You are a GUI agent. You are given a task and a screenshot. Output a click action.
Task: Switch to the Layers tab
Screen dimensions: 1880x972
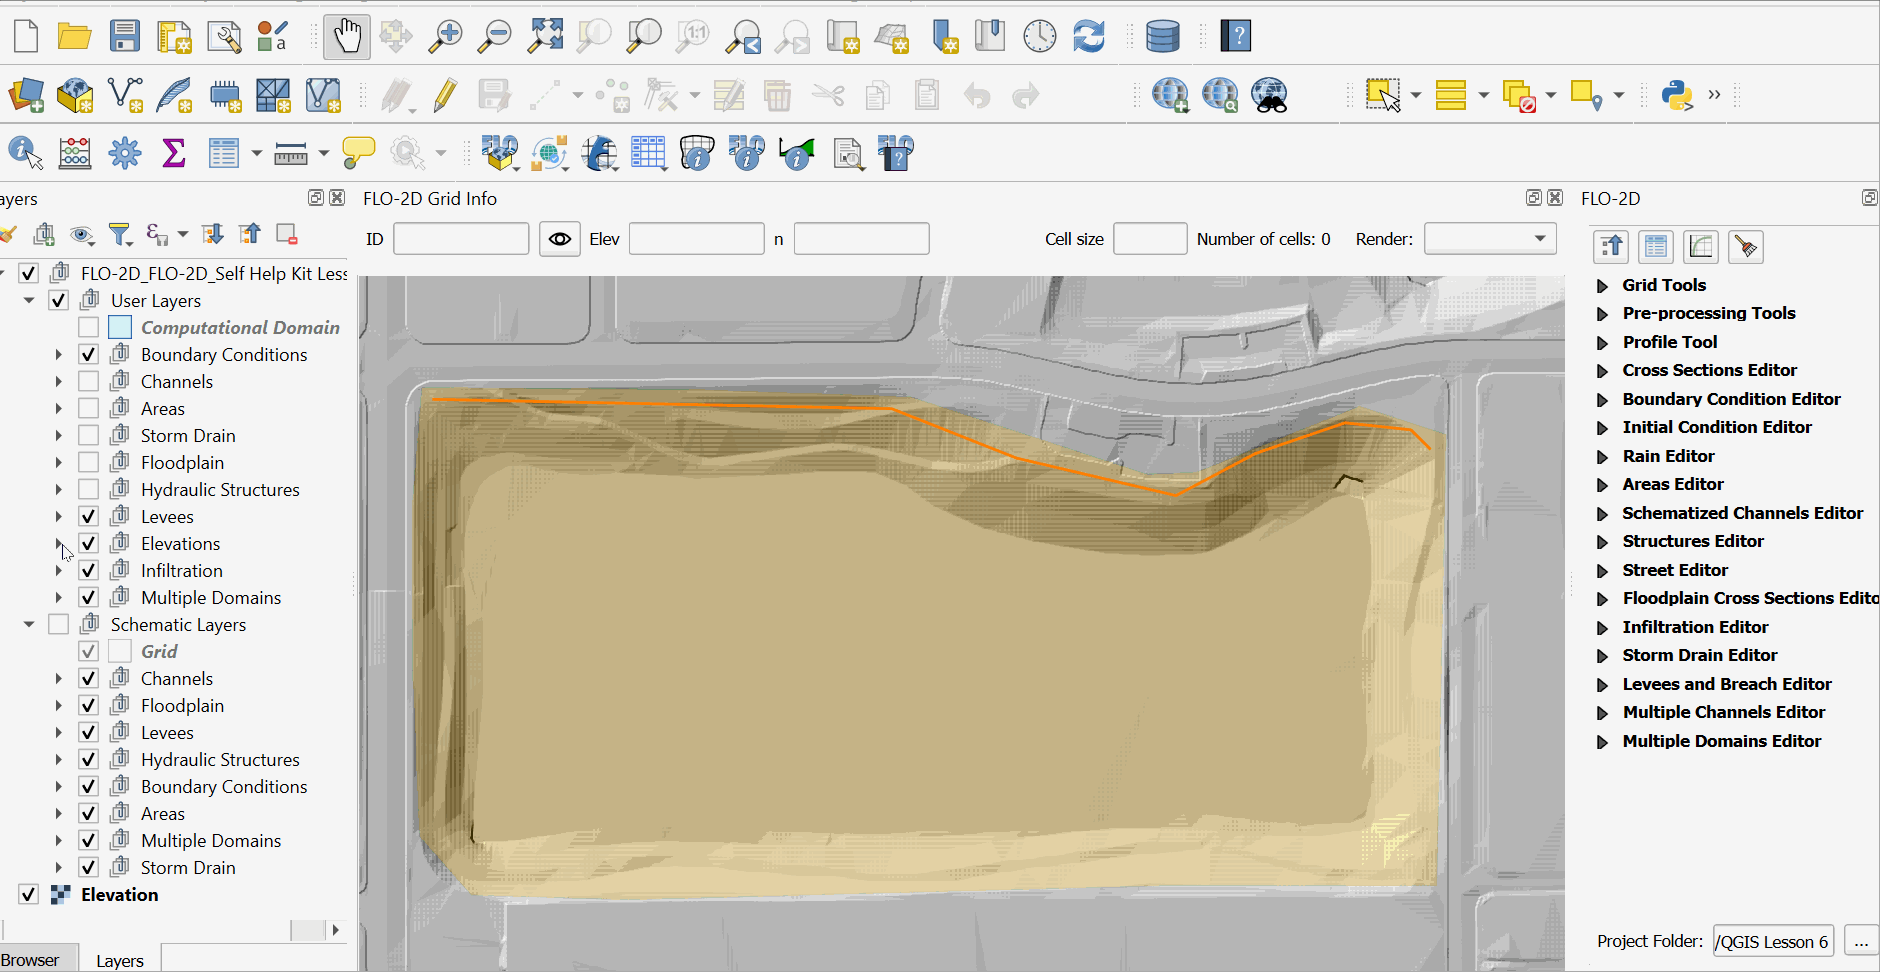coord(120,960)
